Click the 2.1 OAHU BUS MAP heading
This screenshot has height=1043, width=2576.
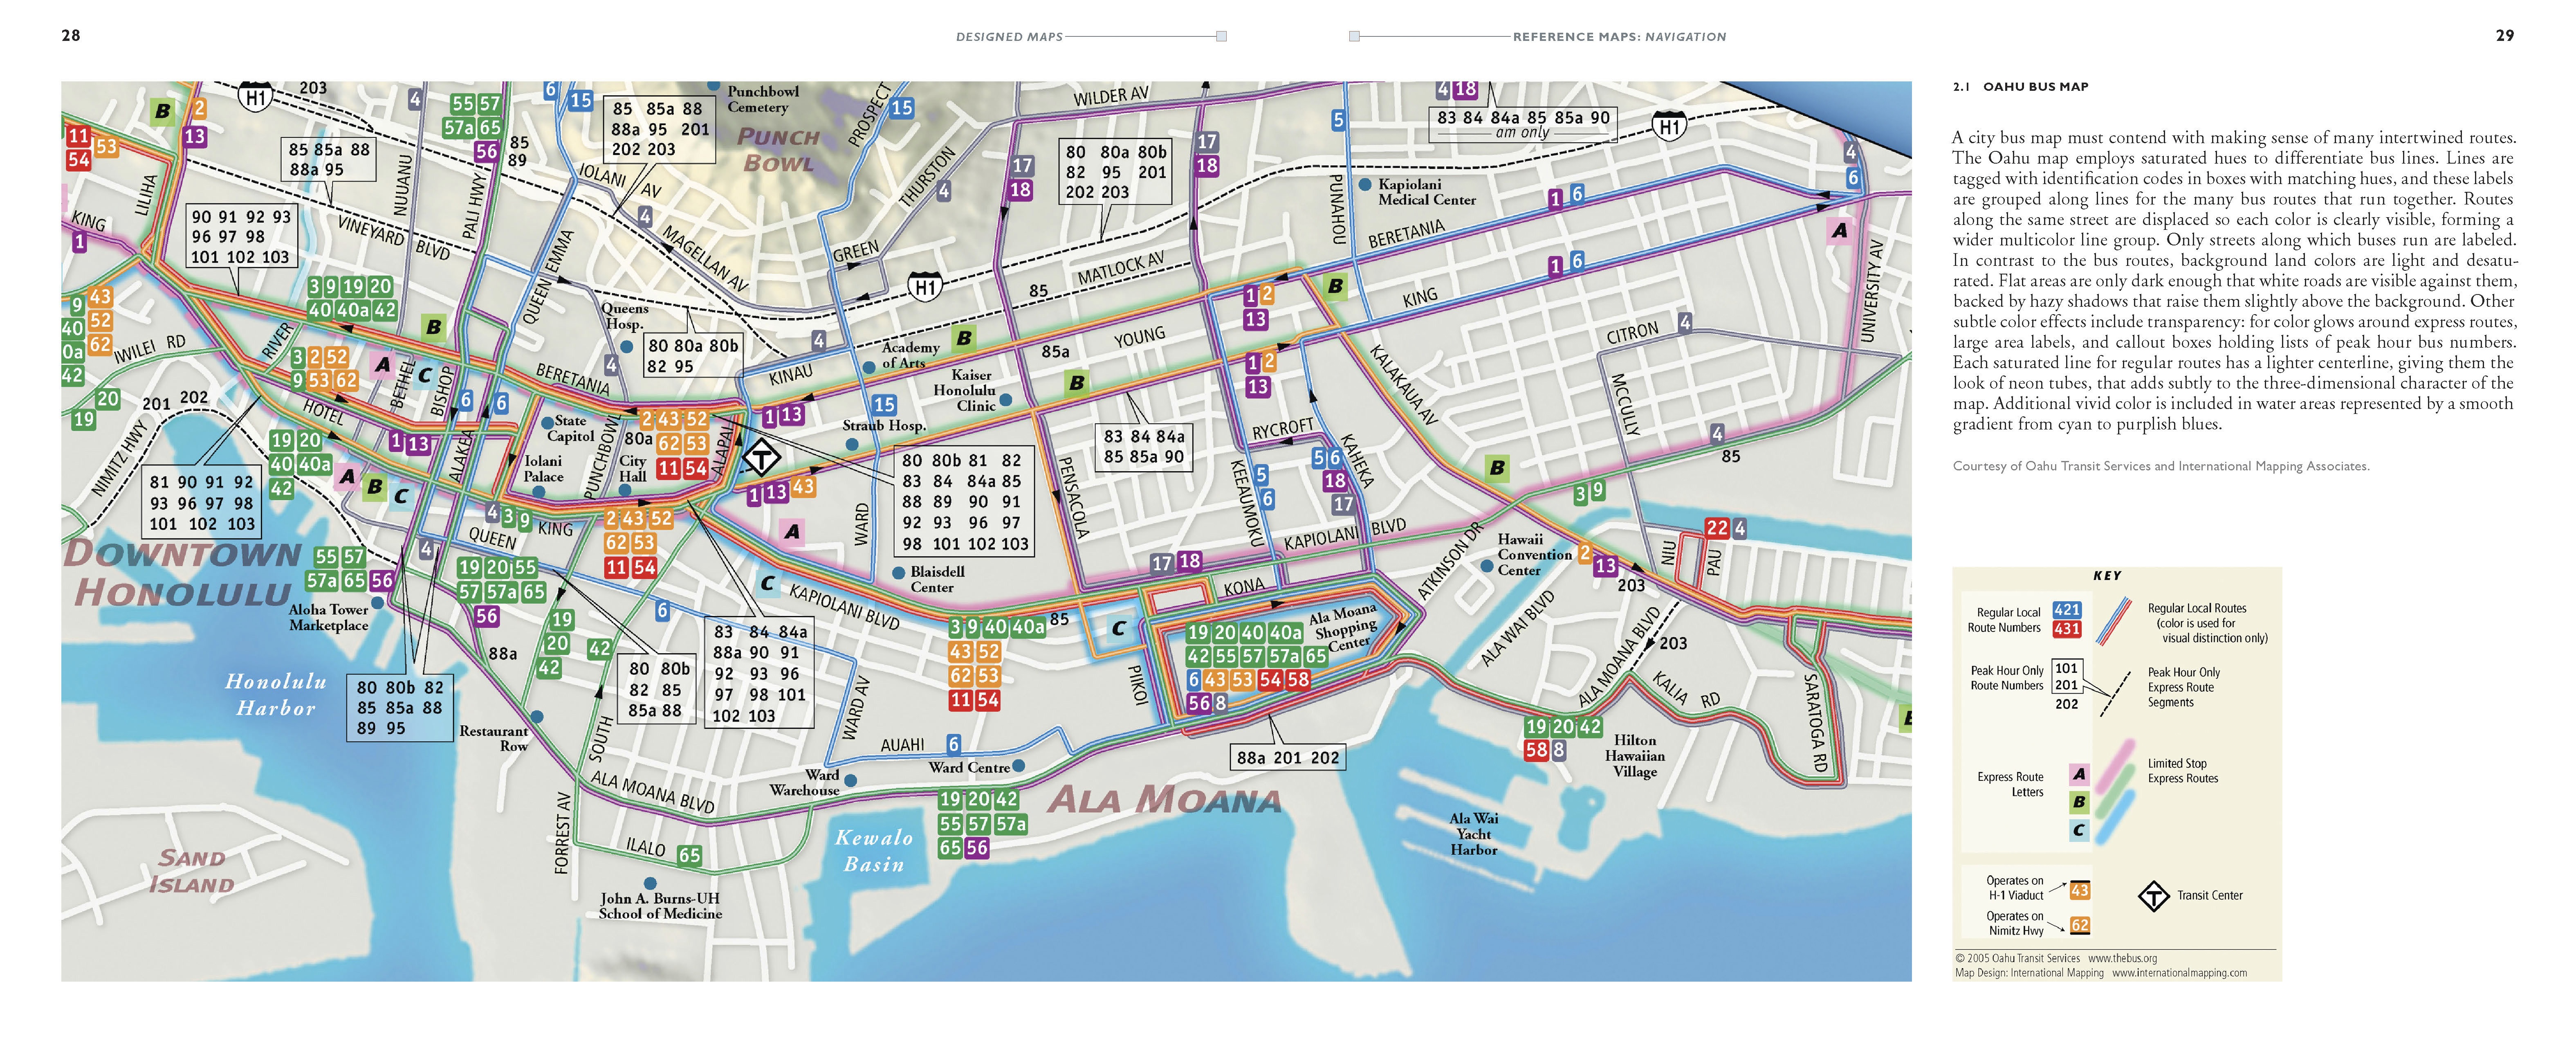[x=2021, y=87]
